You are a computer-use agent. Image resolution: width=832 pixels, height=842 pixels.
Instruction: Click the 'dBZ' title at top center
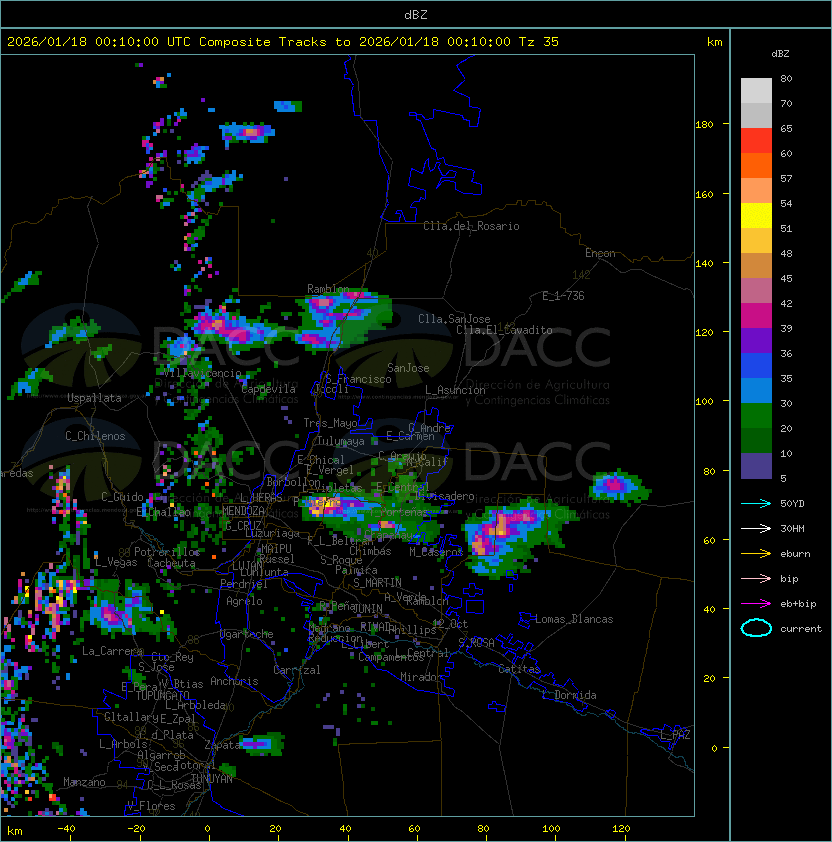pos(416,14)
